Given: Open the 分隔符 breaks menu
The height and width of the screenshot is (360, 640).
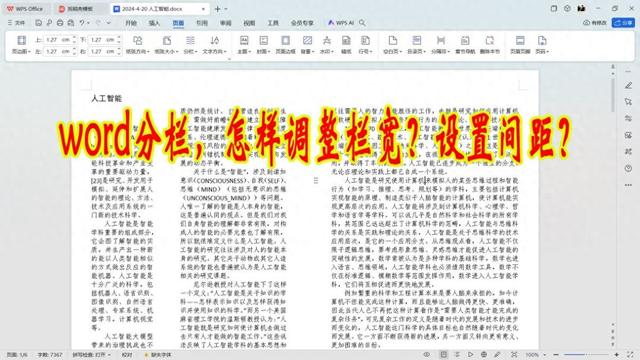Looking at the screenshot, I should click(x=440, y=45).
